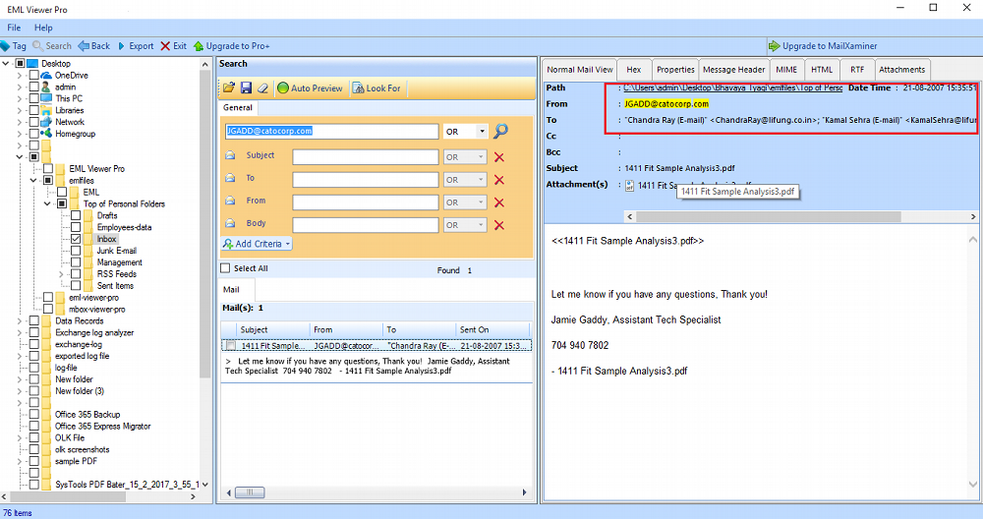The image size is (983, 519).
Task: Open the Add Criteria dropdown
Action: [x=257, y=244]
